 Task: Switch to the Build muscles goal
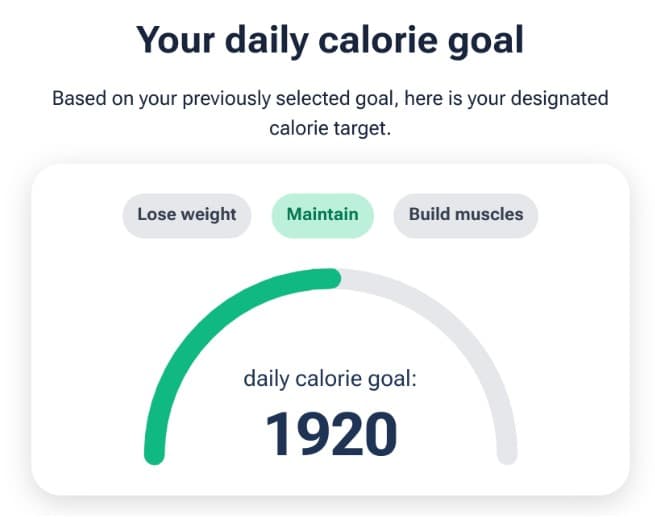click(x=465, y=214)
